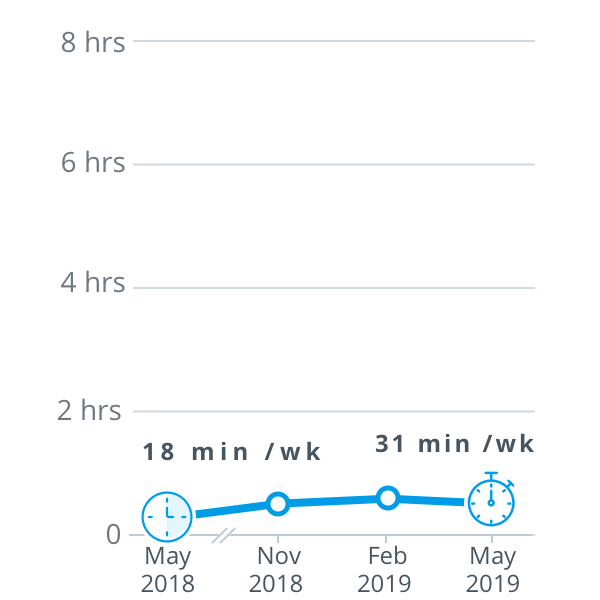The height and width of the screenshot is (600, 600).
Task: Select the Nov 2018 data point circle
Action: pos(278,503)
